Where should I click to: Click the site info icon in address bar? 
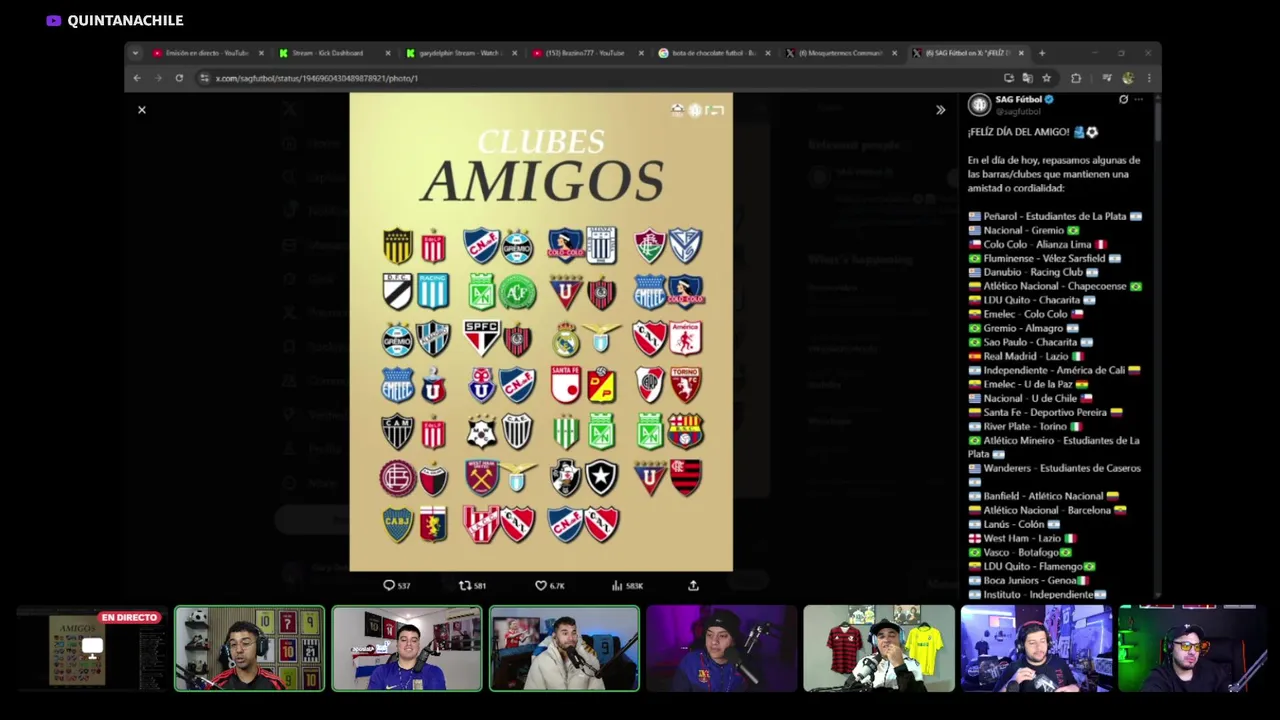pyautogui.click(x=204, y=78)
